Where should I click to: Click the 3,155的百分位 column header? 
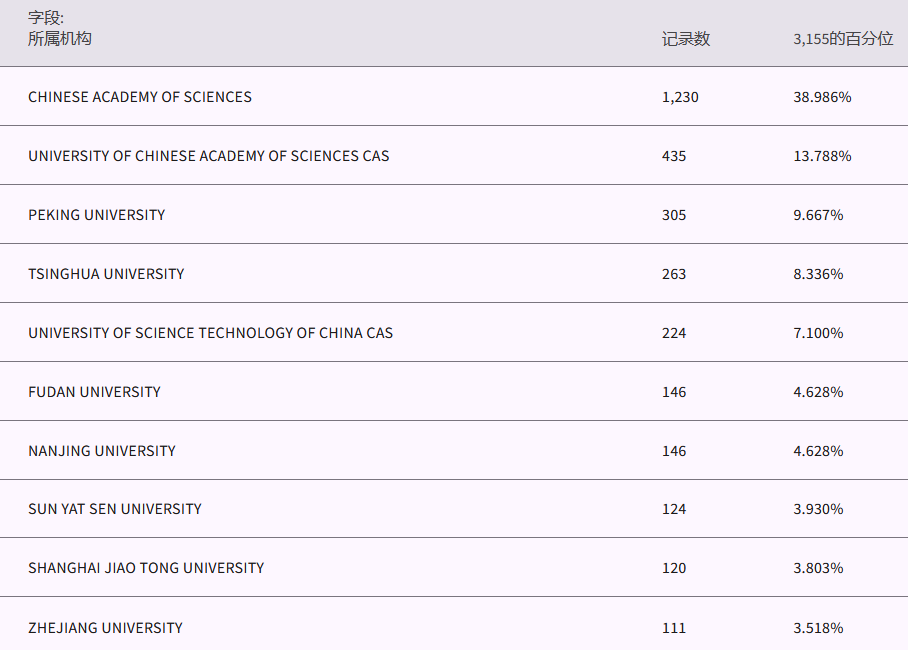click(x=843, y=39)
